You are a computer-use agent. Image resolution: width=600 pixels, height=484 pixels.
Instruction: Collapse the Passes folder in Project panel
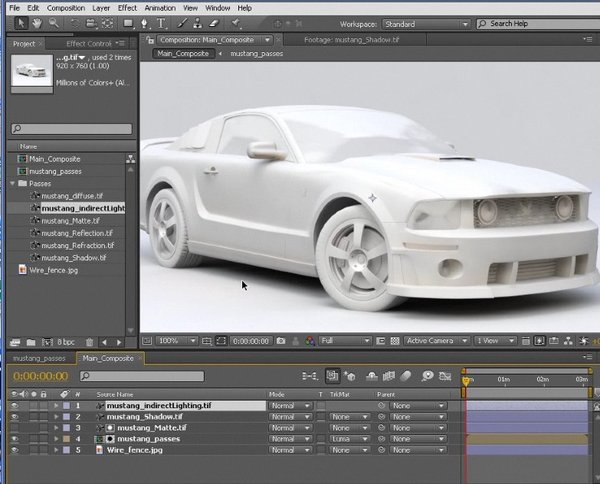point(12,184)
